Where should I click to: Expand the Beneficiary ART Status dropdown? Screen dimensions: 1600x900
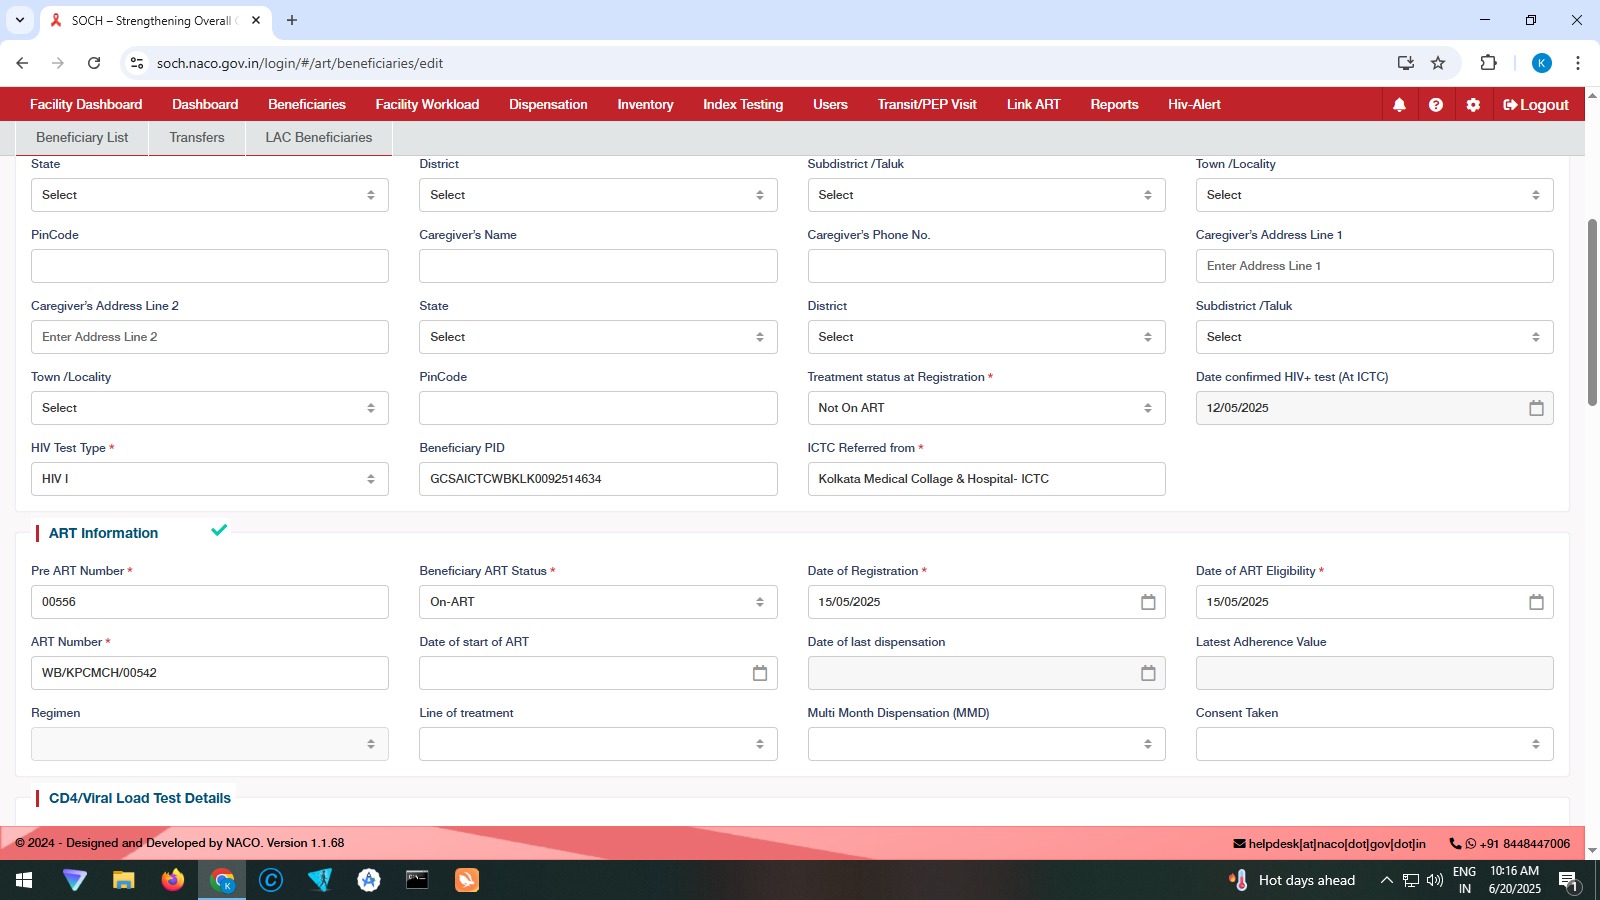tap(598, 602)
